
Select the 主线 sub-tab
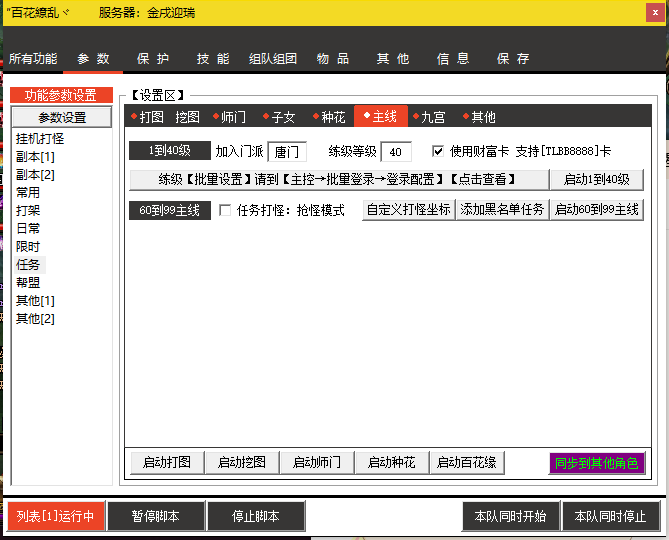pos(381,116)
